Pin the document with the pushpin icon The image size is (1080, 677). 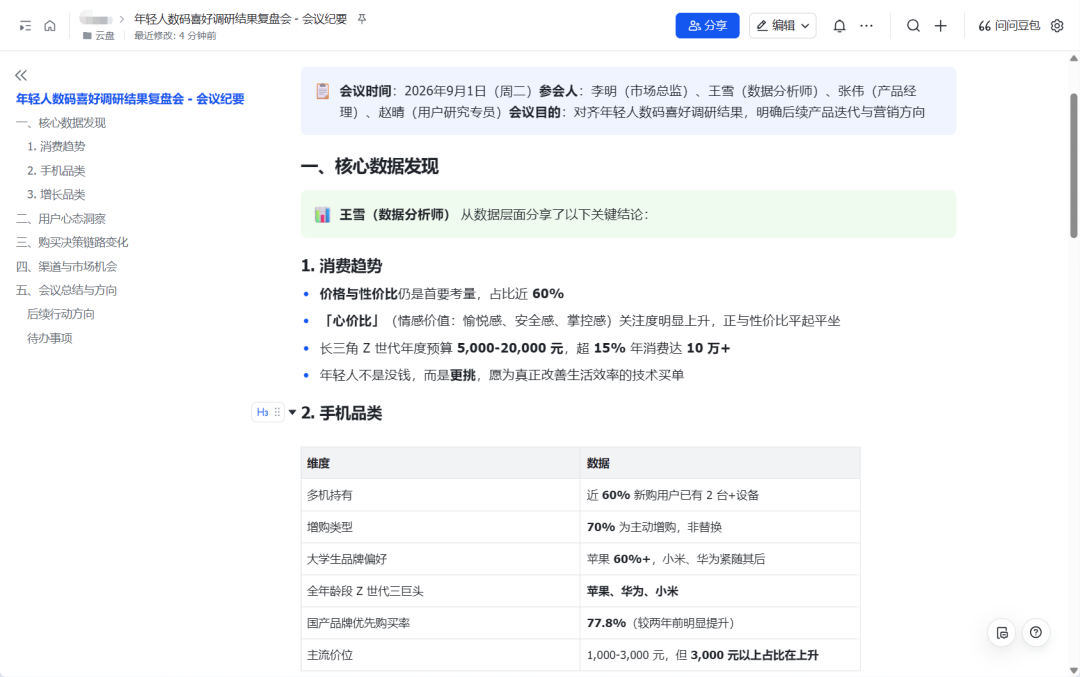click(362, 19)
